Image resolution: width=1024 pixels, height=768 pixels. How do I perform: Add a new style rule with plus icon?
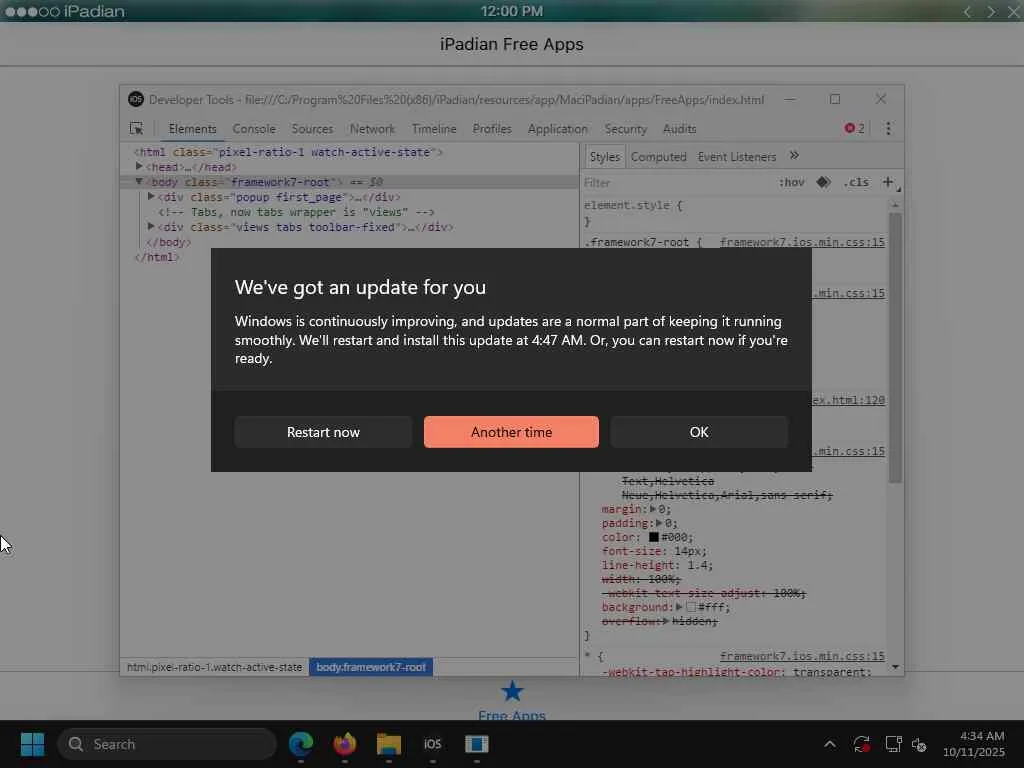tap(888, 182)
